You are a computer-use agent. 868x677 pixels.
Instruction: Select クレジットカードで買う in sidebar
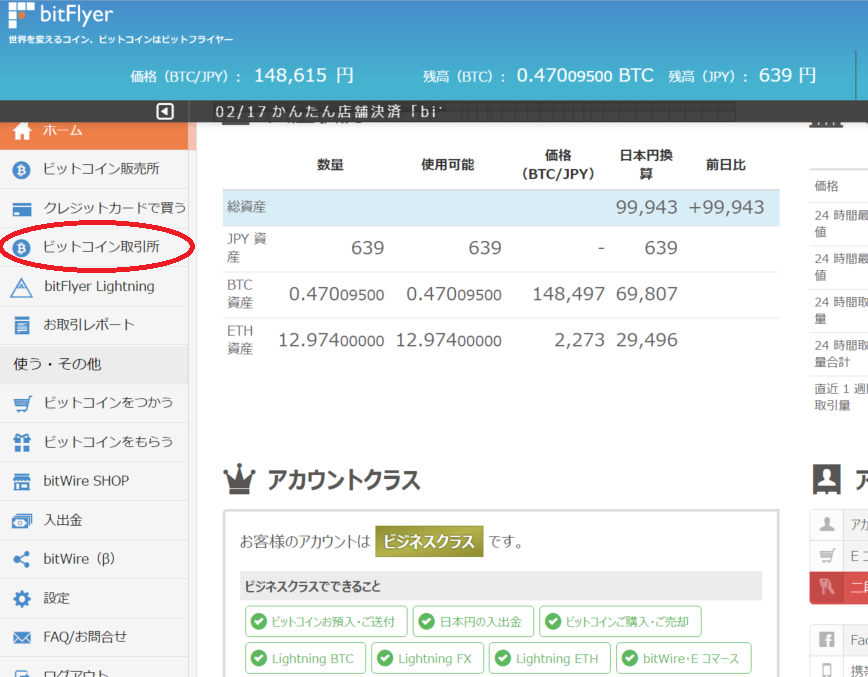point(94,208)
